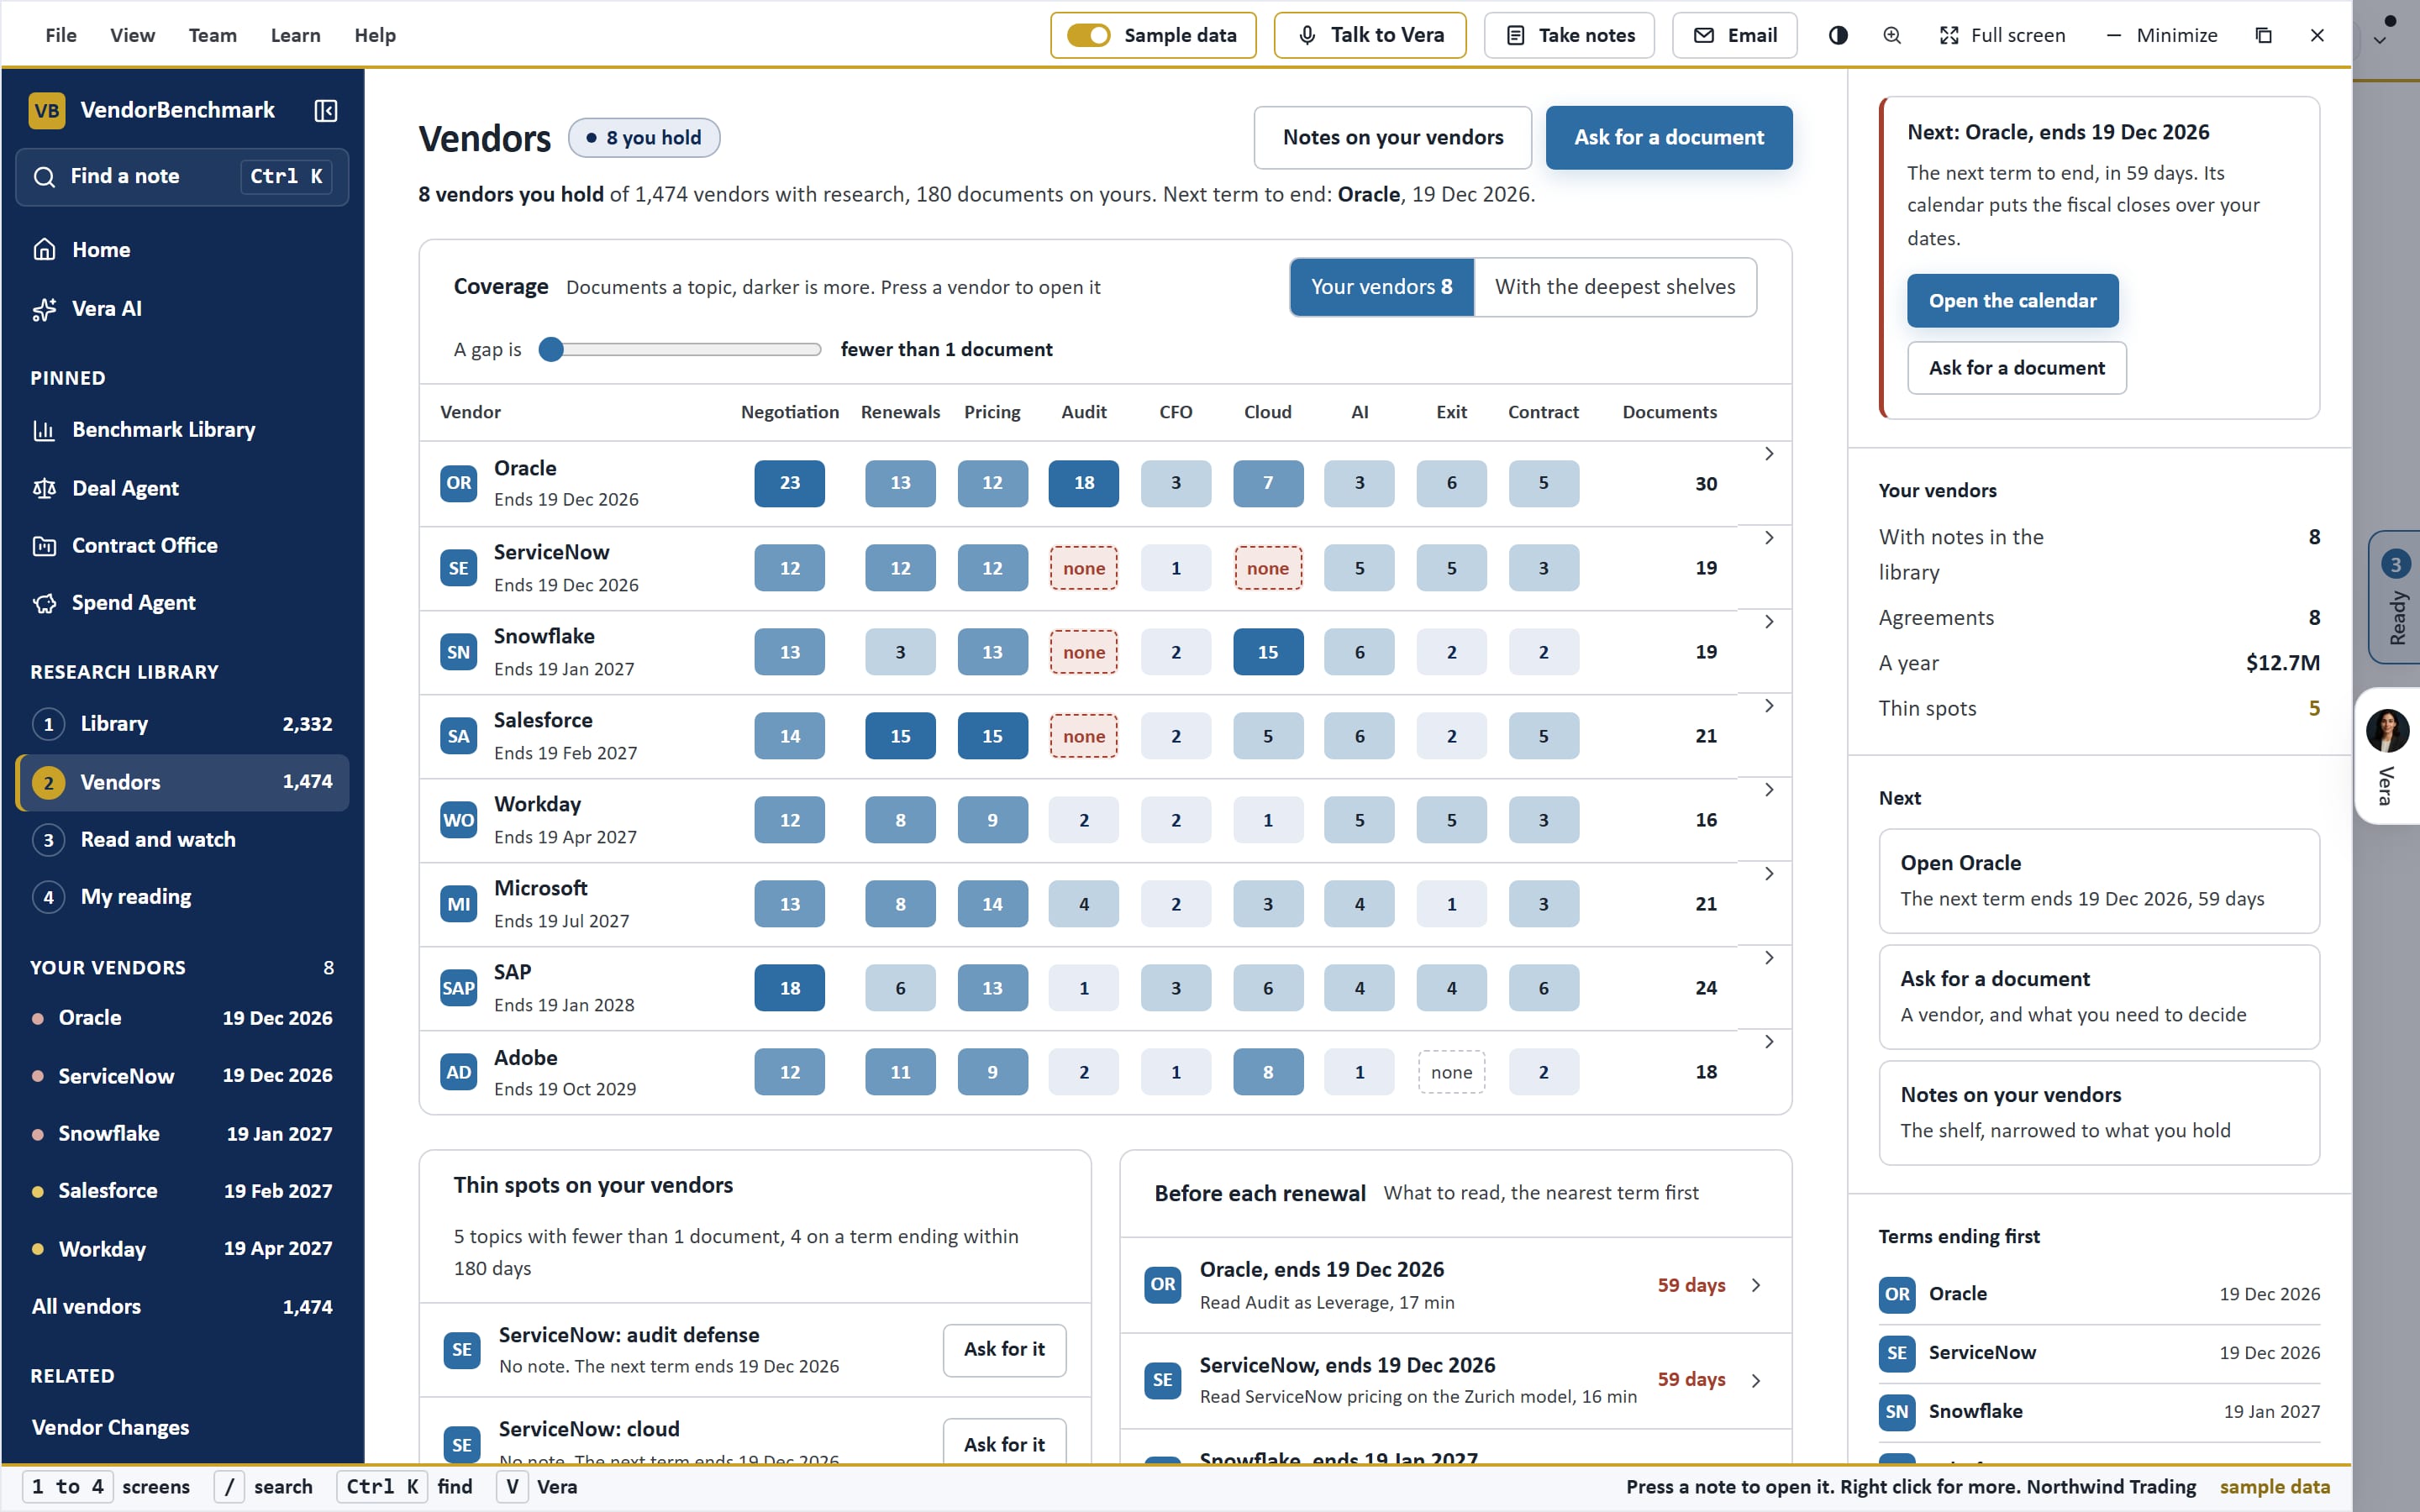Open Deal Agent scales icon
Viewport: 2420px width, 1512px height.
coord(44,488)
